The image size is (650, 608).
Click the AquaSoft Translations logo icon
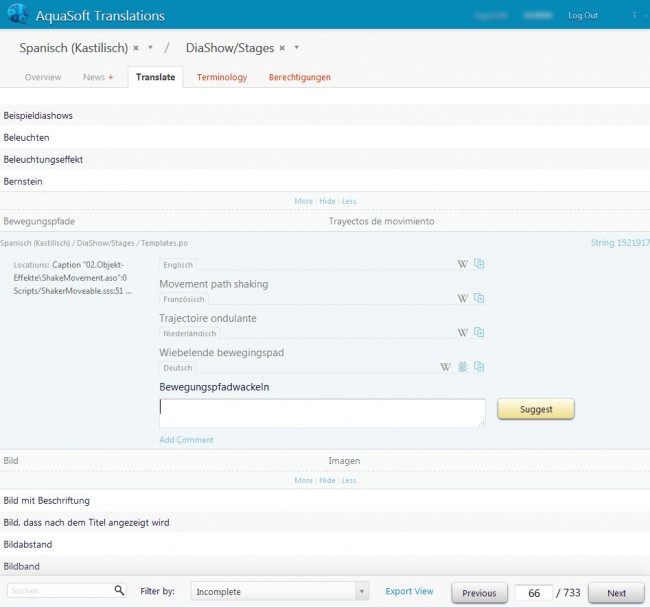16,15
